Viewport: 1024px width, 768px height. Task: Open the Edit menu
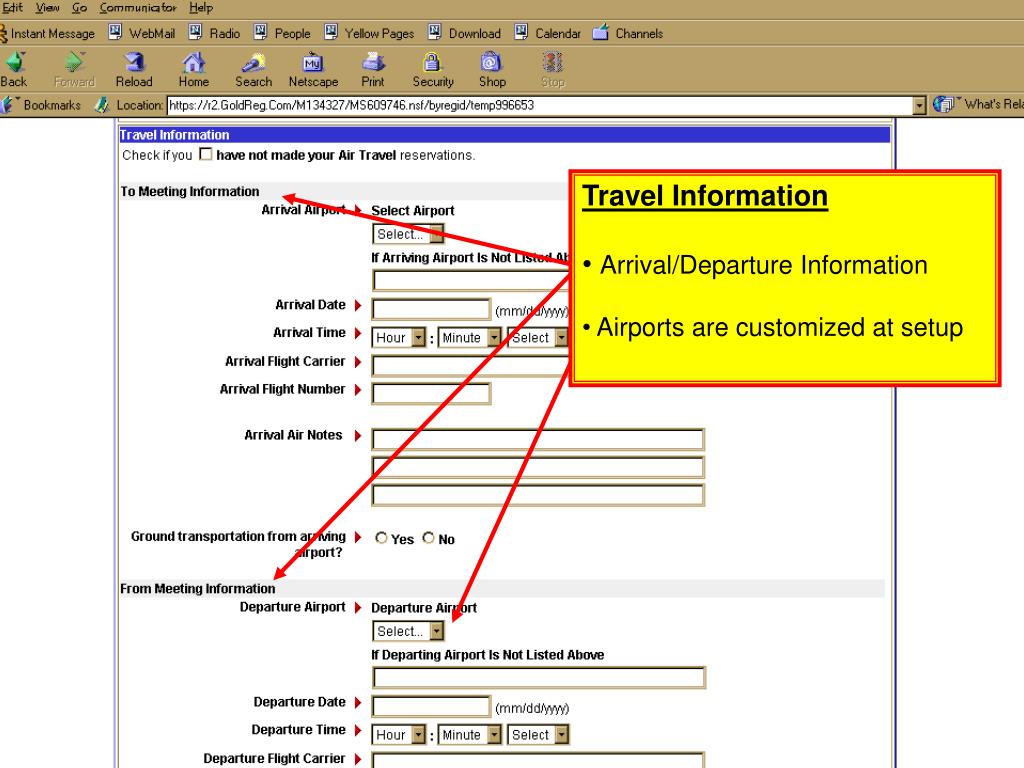pos(12,8)
